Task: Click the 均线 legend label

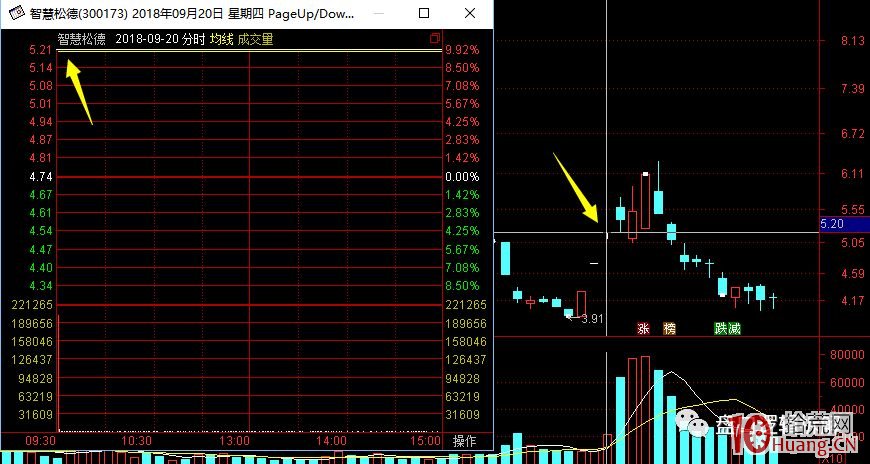Action: click(221, 39)
